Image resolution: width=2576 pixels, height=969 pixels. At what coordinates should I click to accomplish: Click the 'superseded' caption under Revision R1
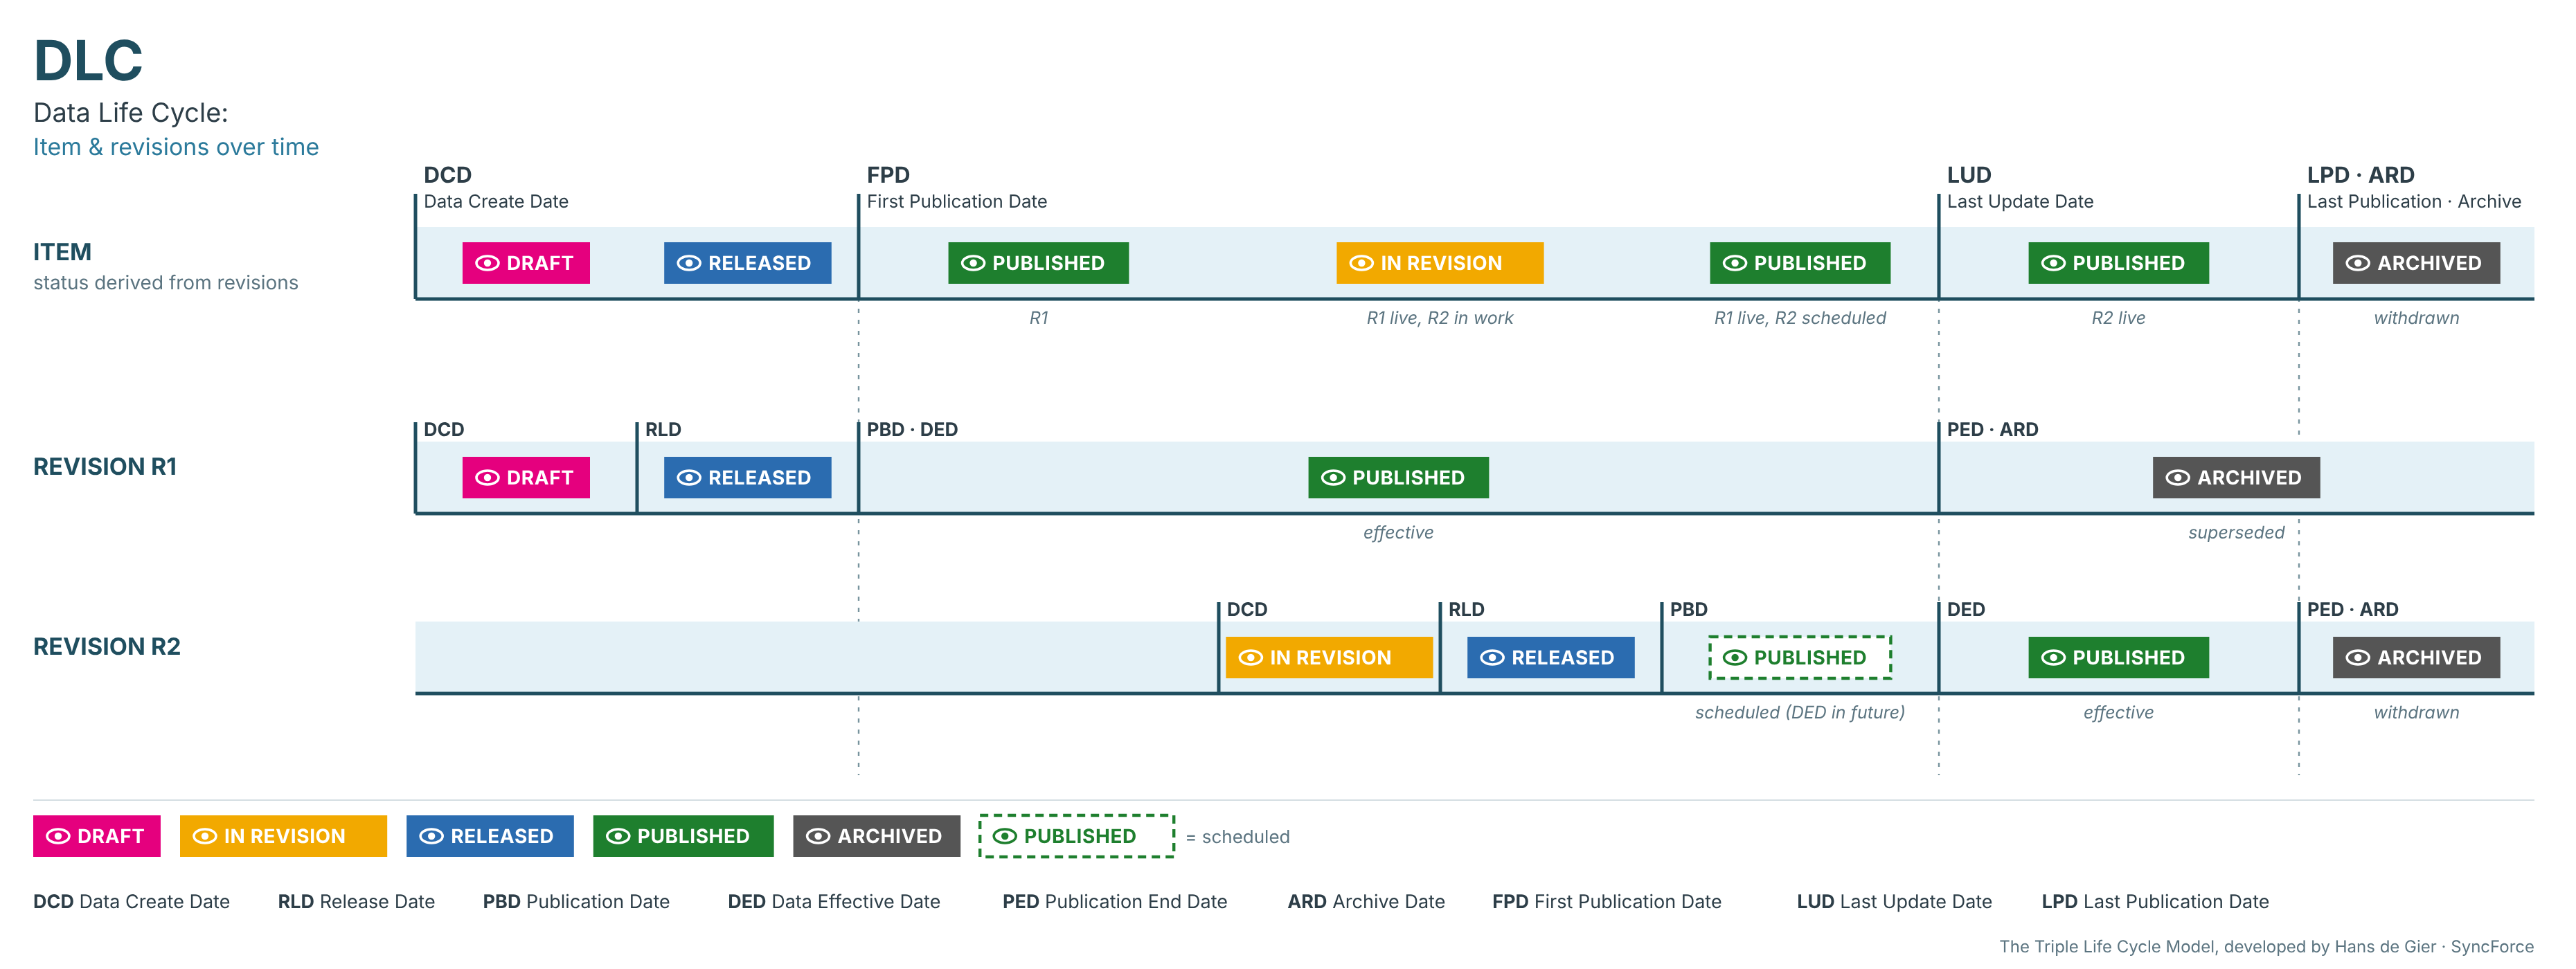[2236, 532]
